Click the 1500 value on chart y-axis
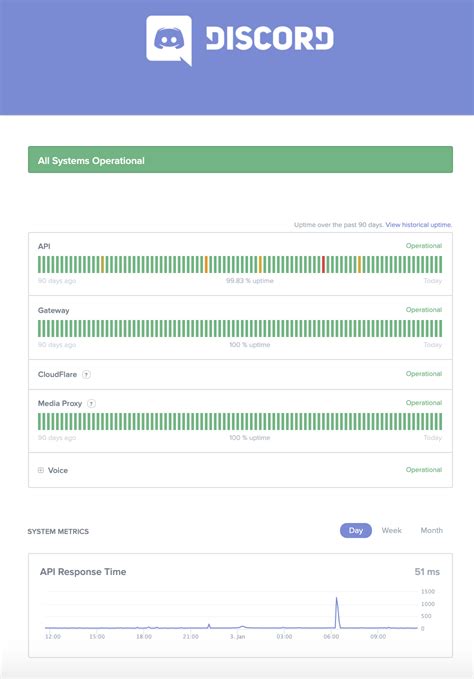This screenshot has width=474, height=679. tap(428, 592)
